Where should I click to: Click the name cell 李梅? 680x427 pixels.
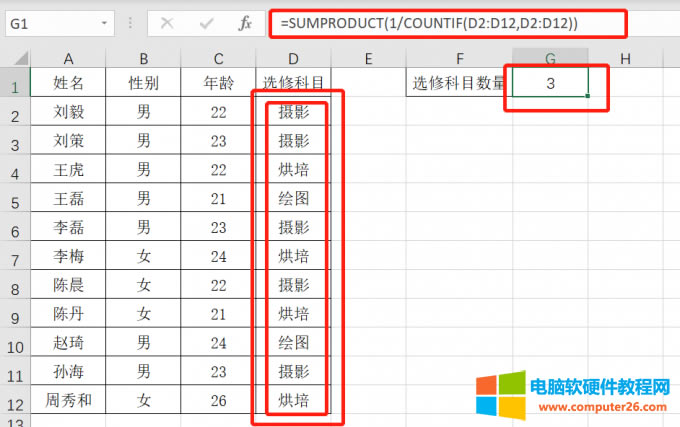click(68, 256)
